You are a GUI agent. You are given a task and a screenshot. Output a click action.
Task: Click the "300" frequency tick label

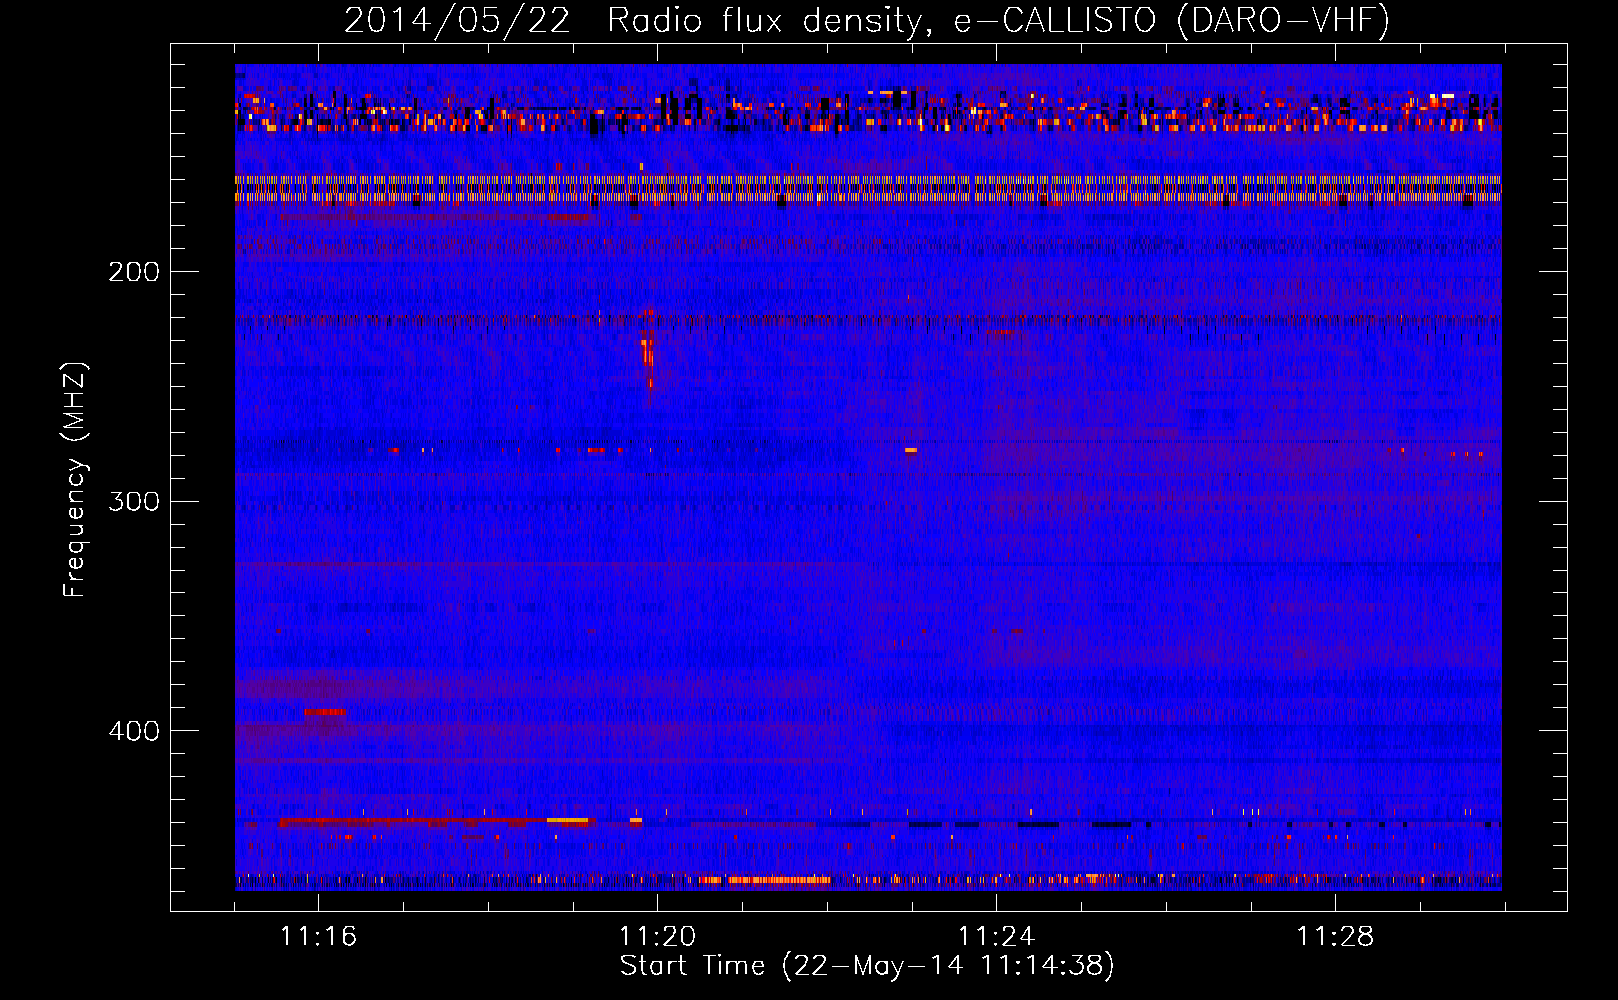coord(134,501)
